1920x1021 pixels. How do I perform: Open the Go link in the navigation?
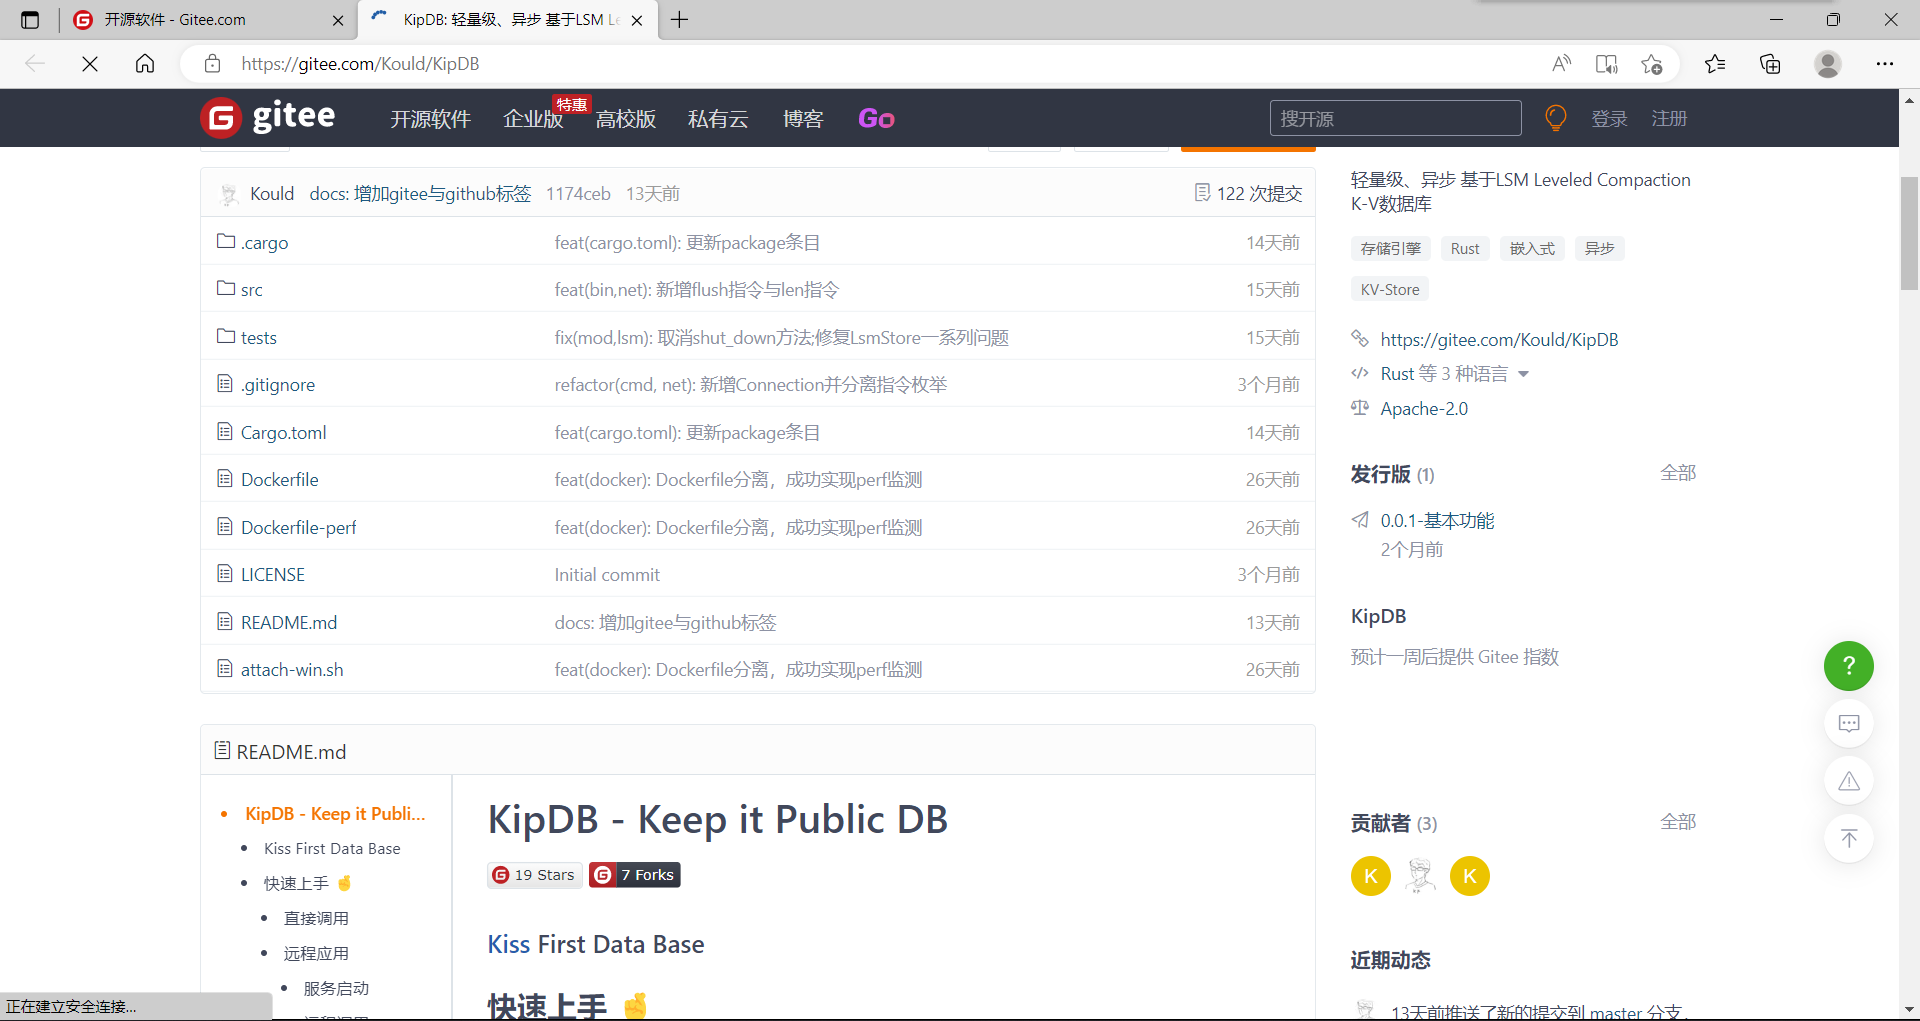tap(876, 119)
